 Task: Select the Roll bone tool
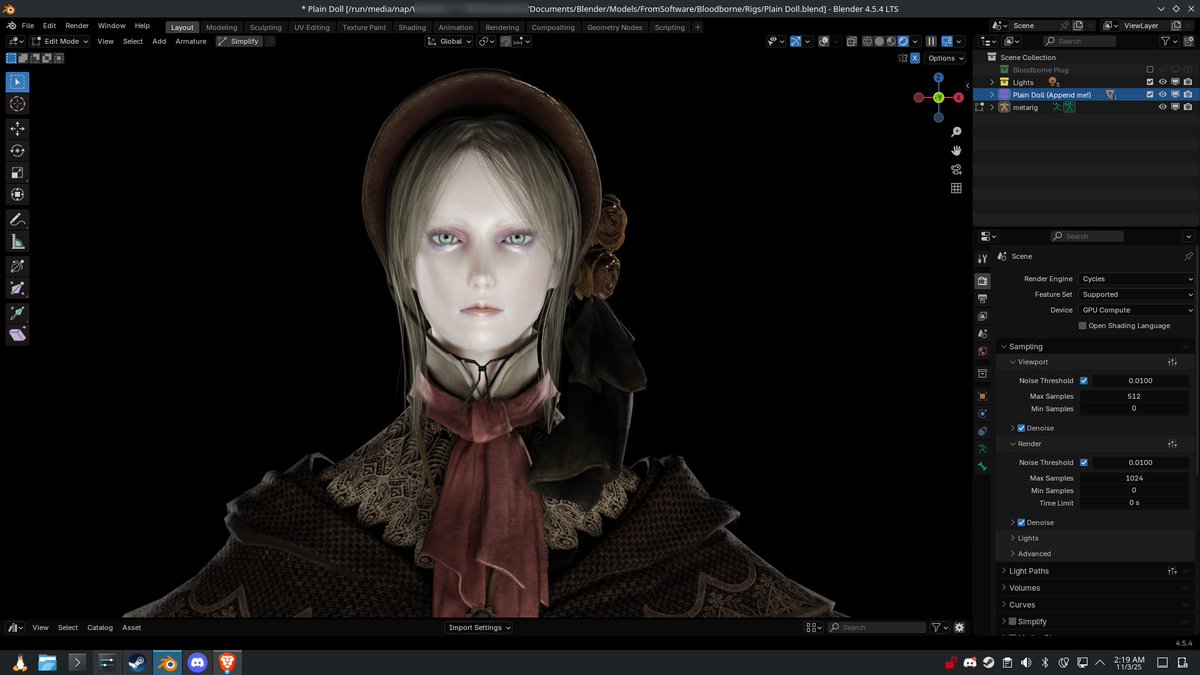18,266
